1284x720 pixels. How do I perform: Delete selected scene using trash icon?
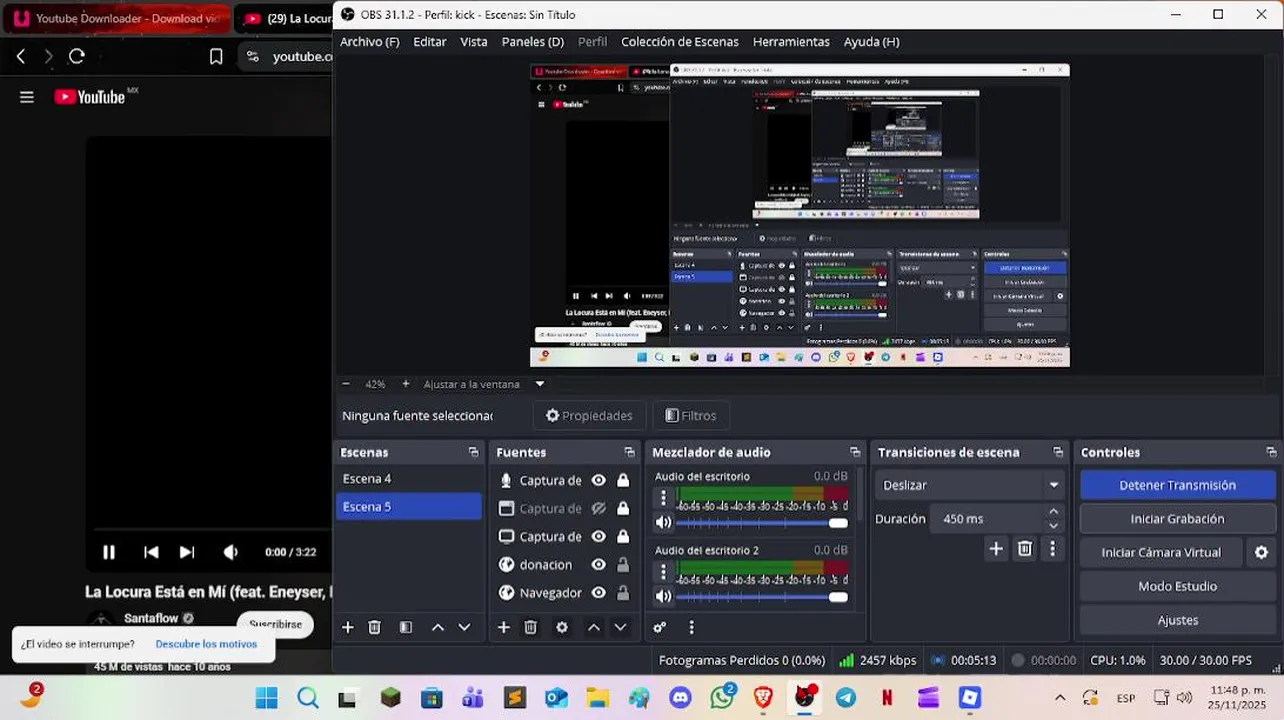click(374, 627)
